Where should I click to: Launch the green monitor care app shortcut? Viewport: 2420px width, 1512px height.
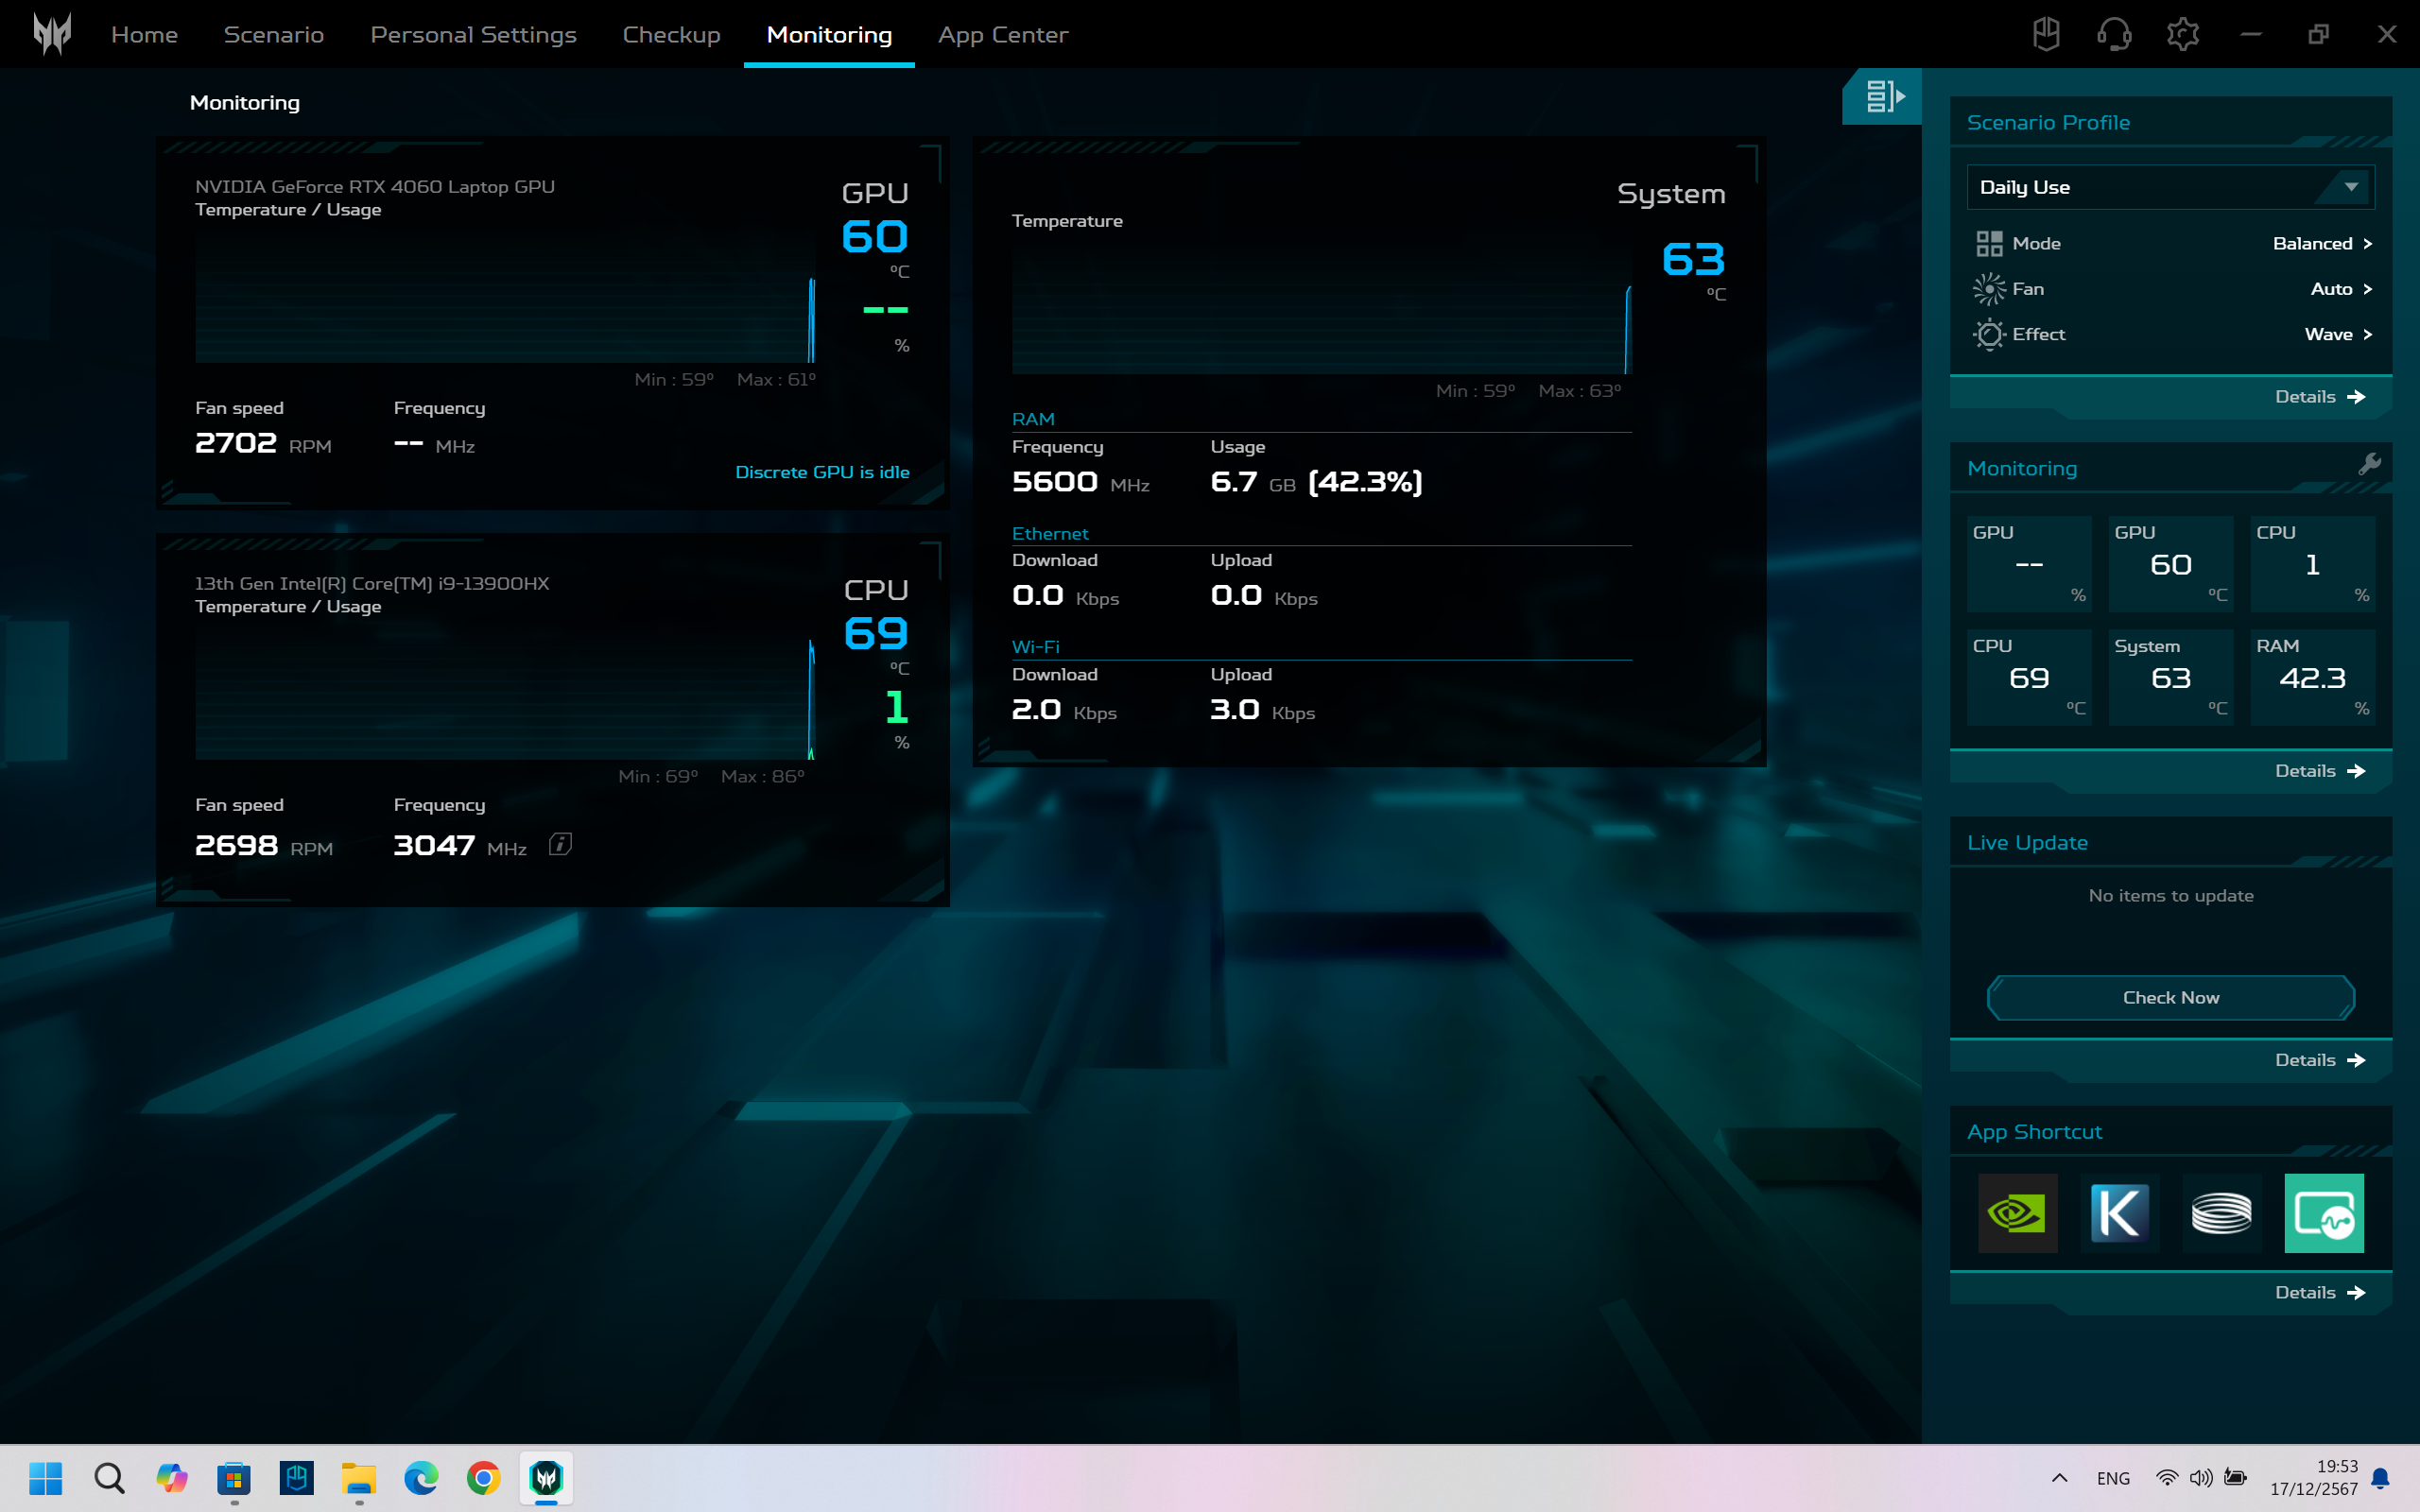coord(2324,1213)
